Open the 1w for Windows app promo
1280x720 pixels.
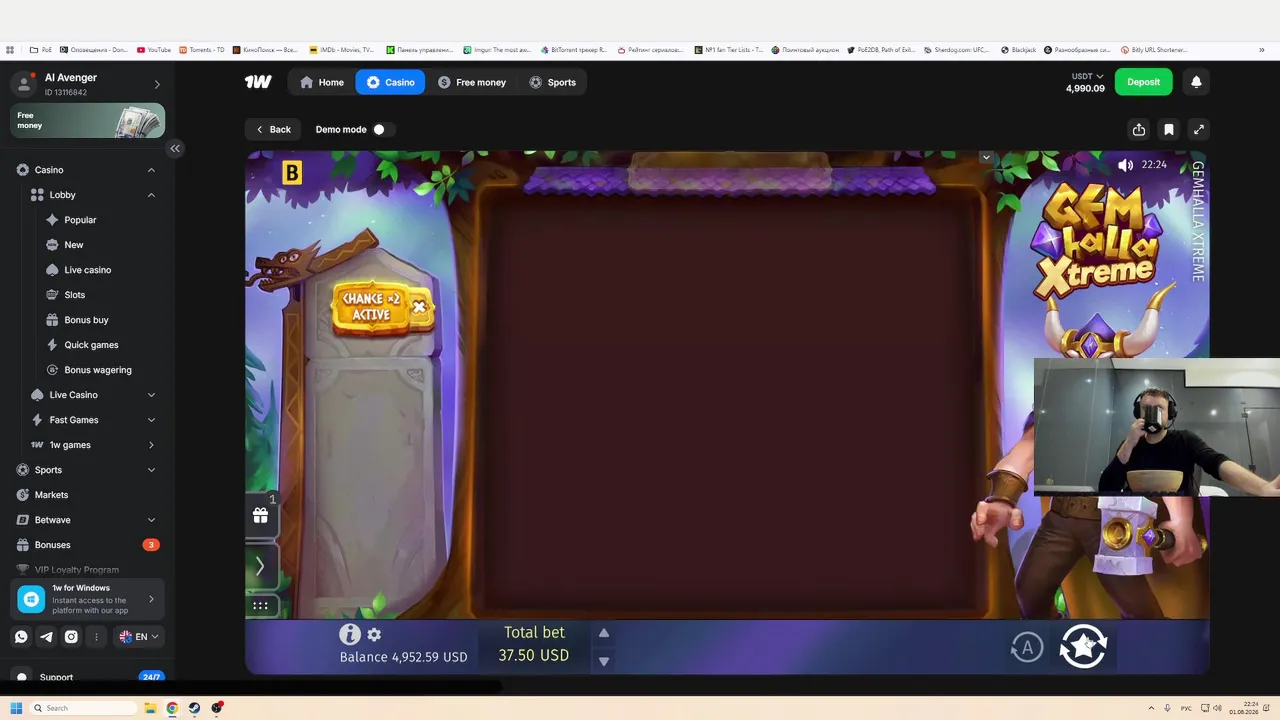point(88,599)
